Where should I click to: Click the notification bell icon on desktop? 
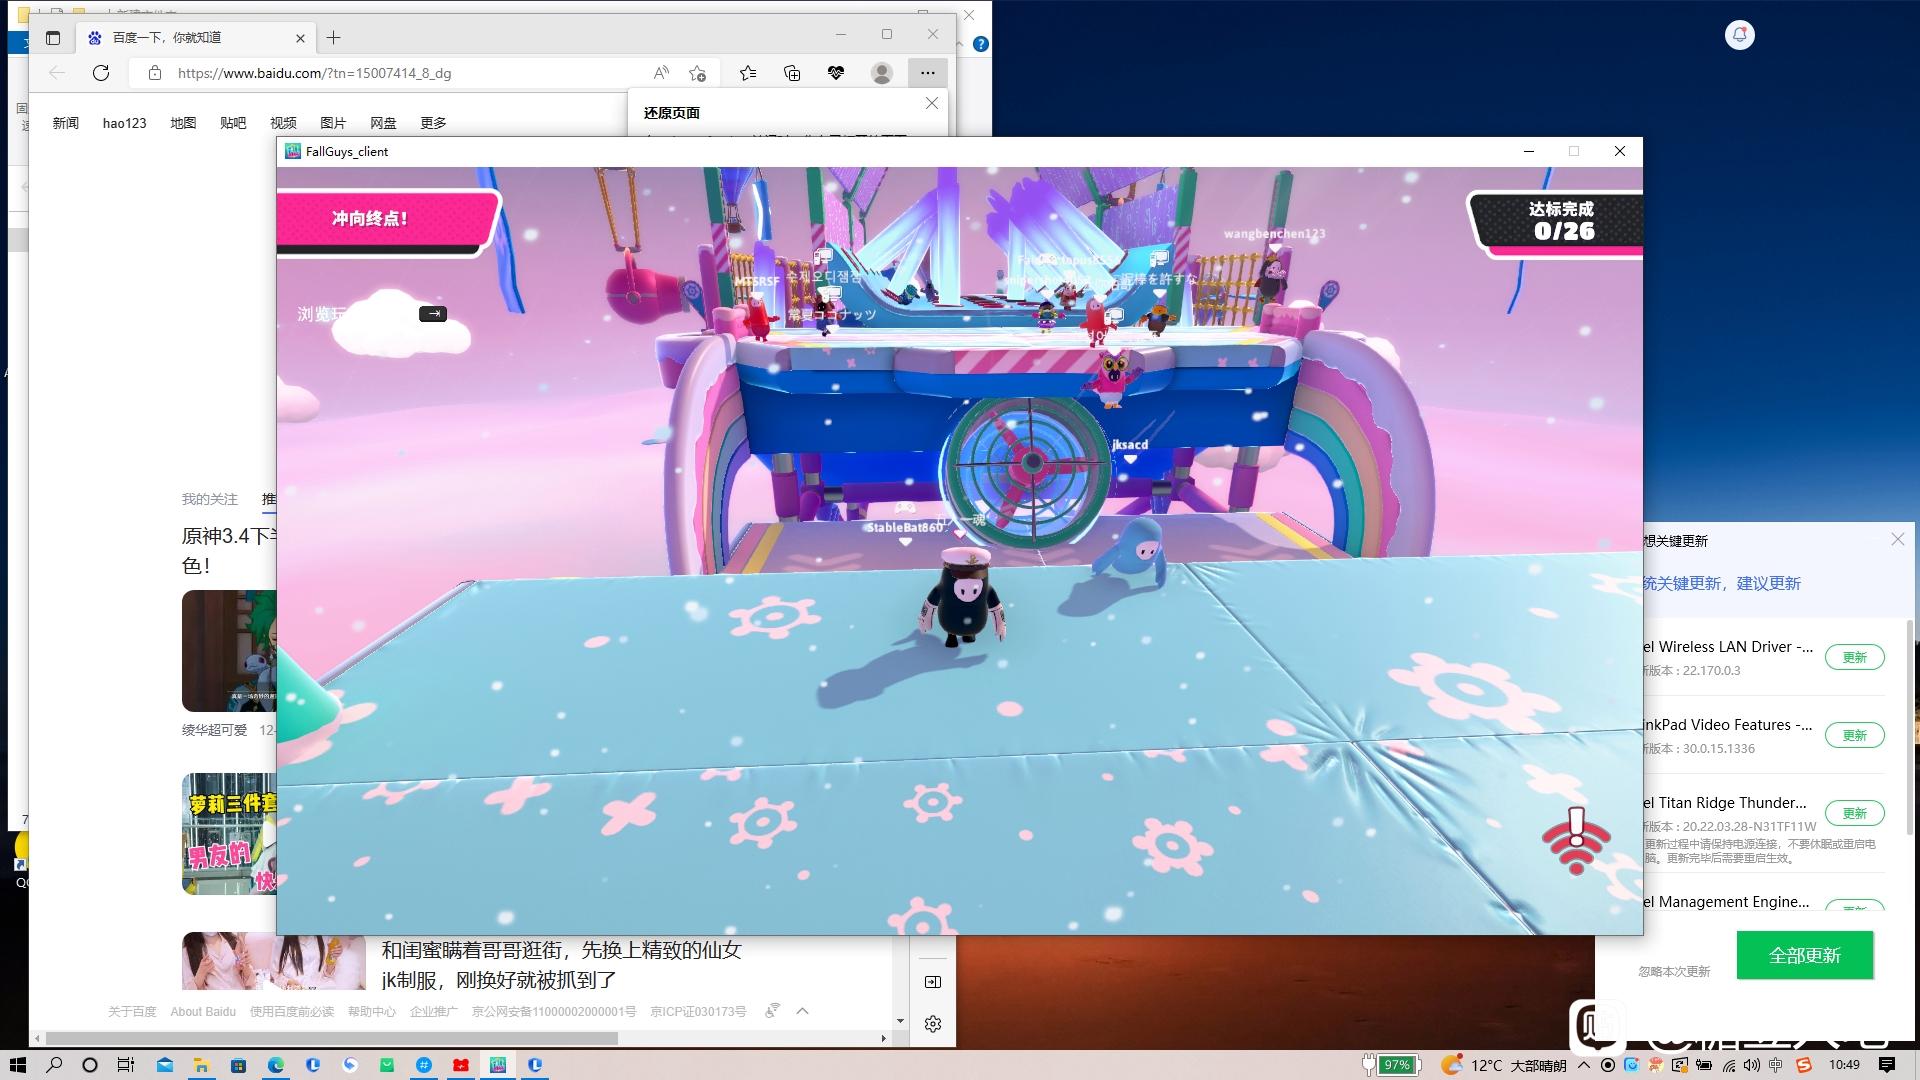point(1740,35)
